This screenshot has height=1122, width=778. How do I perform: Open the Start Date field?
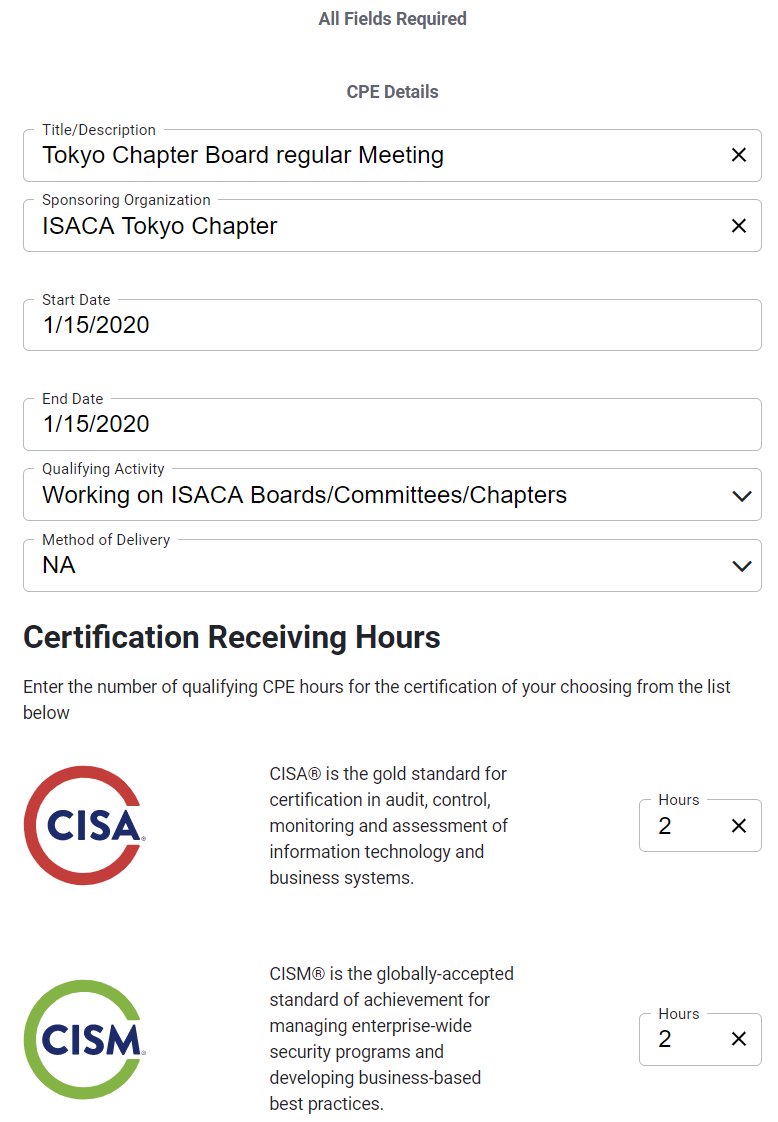(x=392, y=325)
